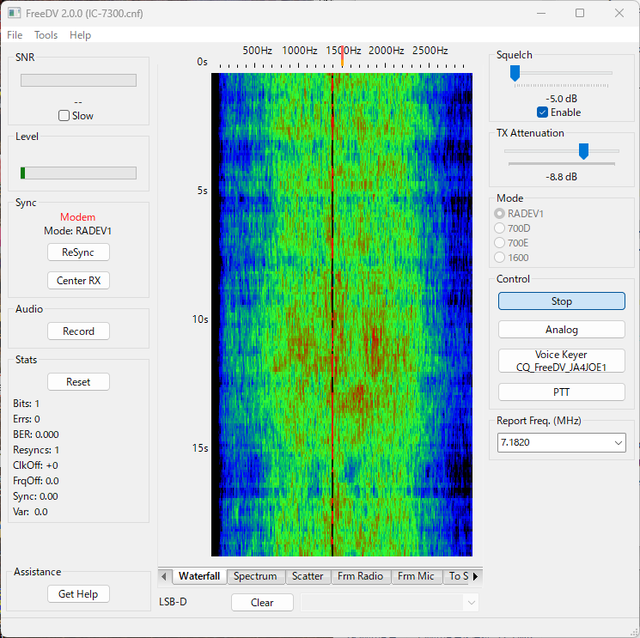The height and width of the screenshot is (638, 640).
Task: Click the 'Var: 0.0' stat
Action: (x=30, y=512)
